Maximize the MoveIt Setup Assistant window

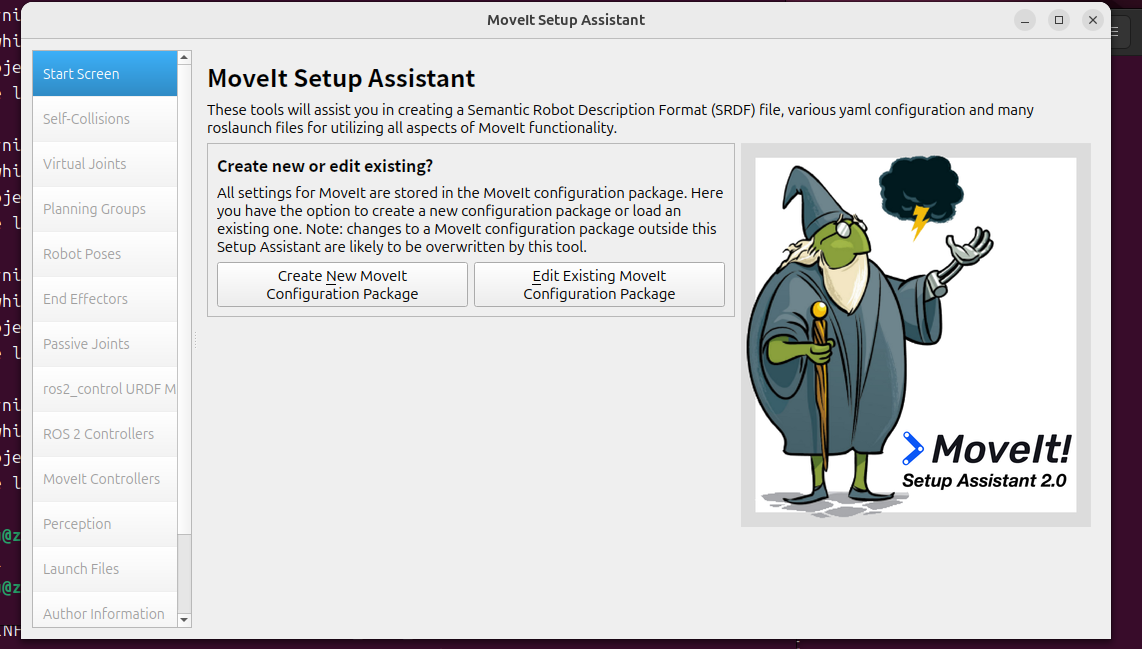pyautogui.click(x=1059, y=20)
